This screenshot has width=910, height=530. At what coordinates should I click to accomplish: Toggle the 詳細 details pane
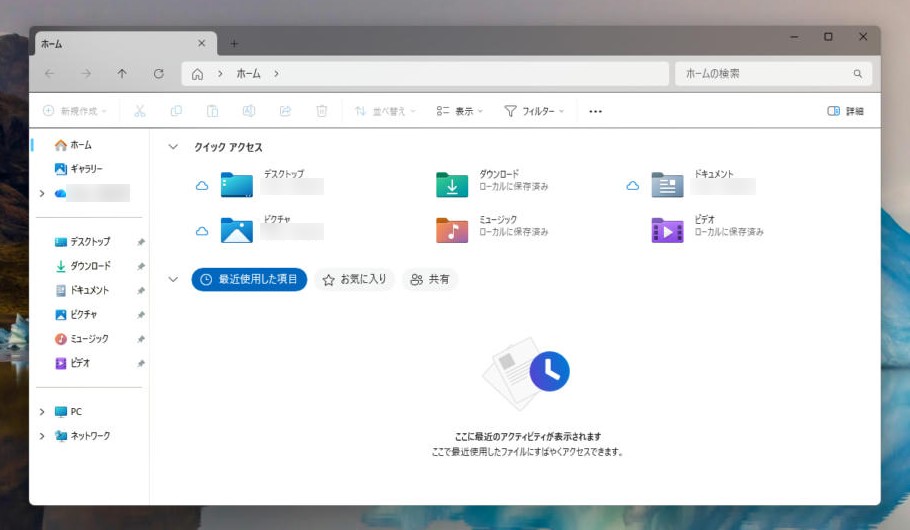pos(846,111)
